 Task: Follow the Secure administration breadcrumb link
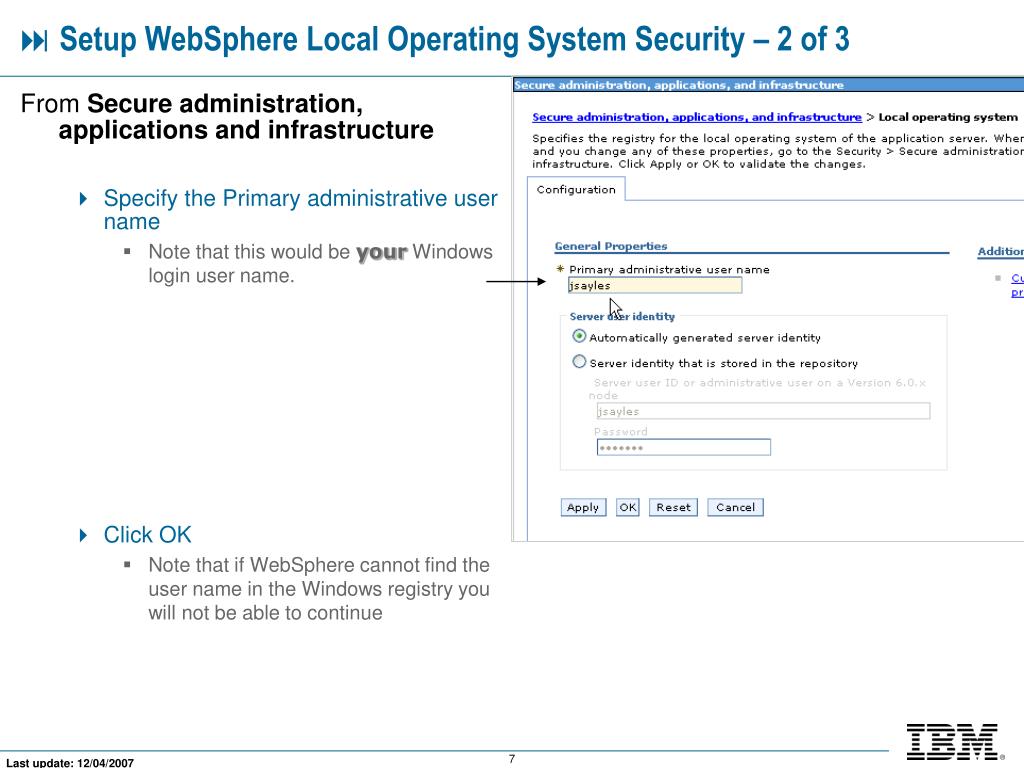pos(697,117)
